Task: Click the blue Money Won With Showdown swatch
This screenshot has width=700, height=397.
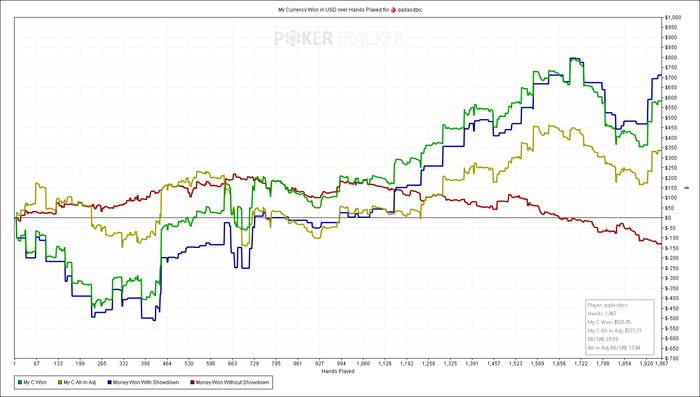Action: pyautogui.click(x=109, y=382)
